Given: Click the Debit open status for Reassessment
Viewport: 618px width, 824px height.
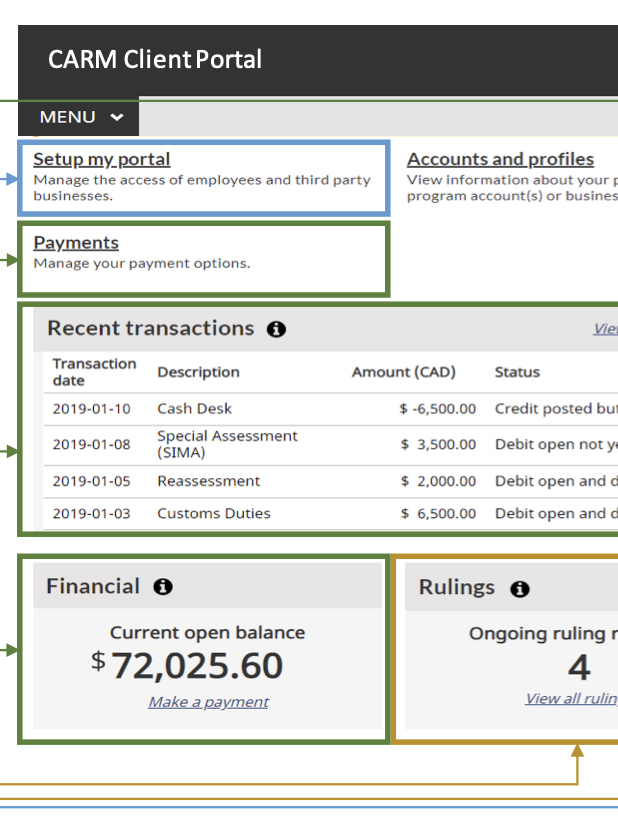Looking at the screenshot, I should [x=556, y=481].
